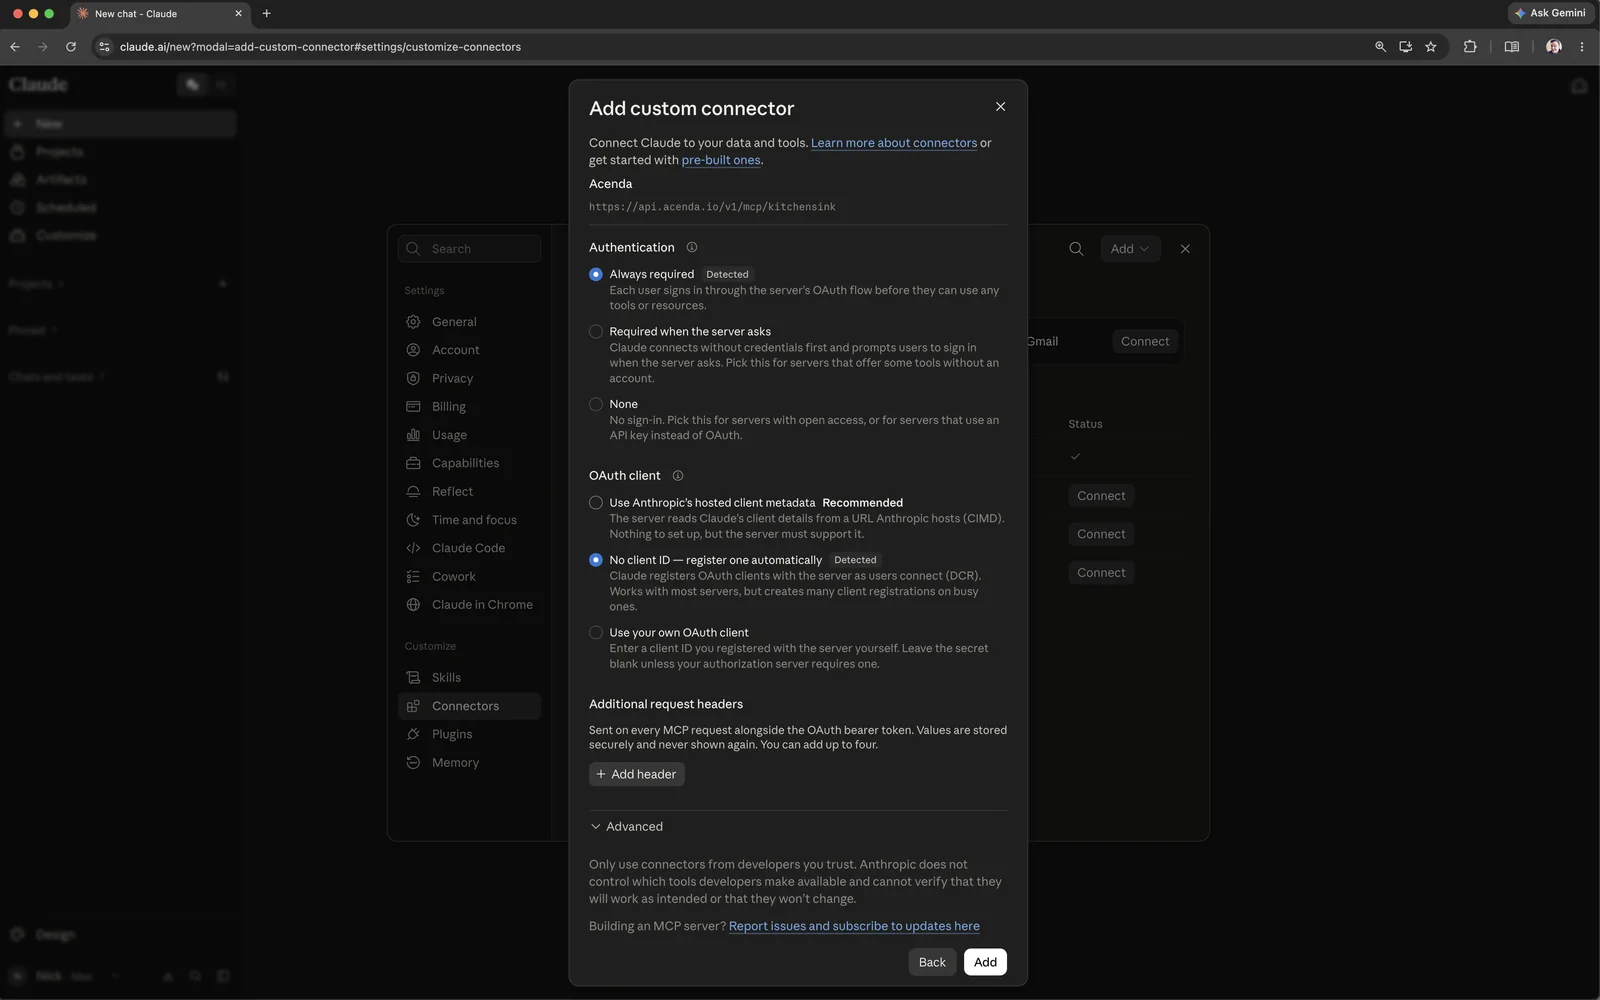
Task: Open Plugins under Customize
Action: click(469, 734)
